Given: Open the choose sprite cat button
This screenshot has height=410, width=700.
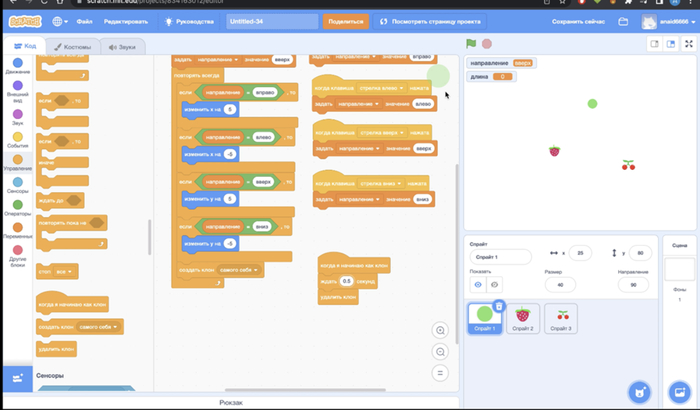Looking at the screenshot, I should pyautogui.click(x=638, y=391).
